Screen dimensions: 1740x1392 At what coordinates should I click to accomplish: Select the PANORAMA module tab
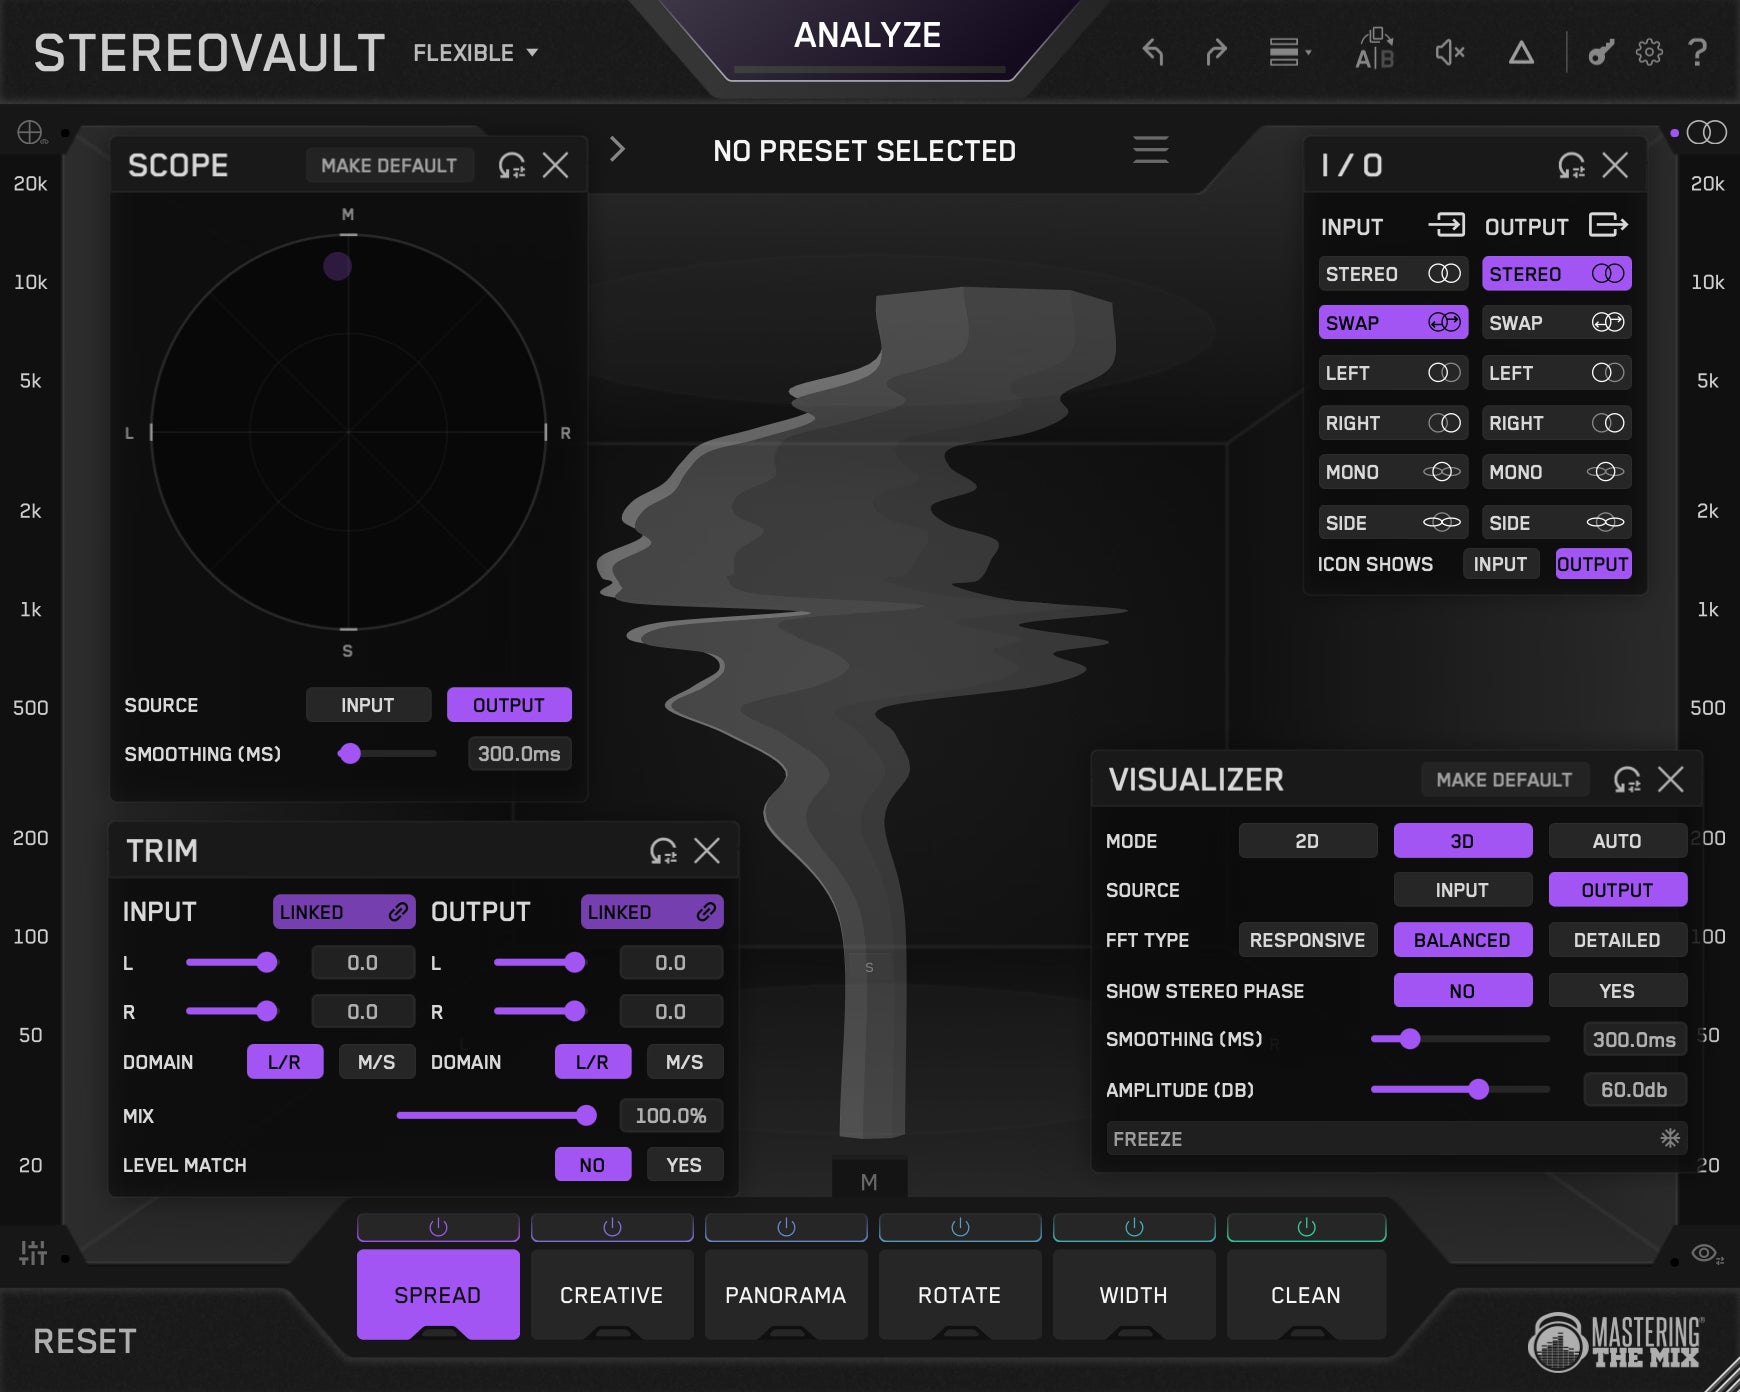(786, 1295)
